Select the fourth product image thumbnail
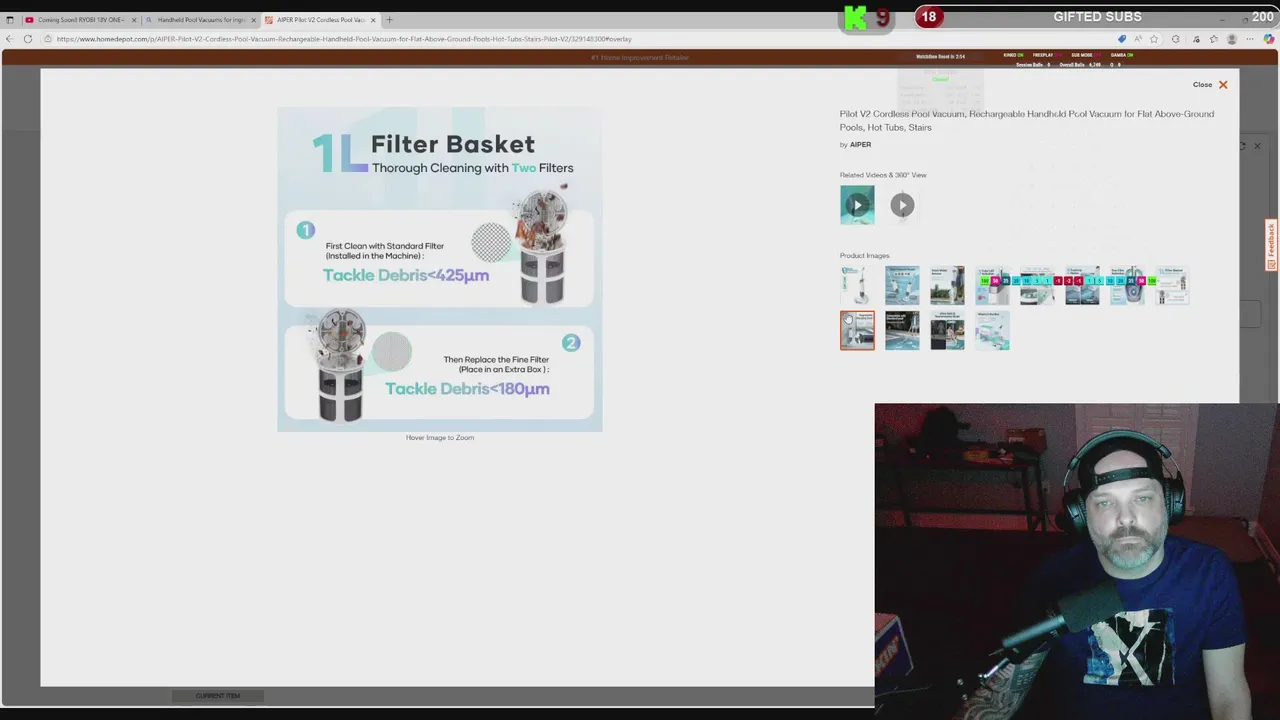The width and height of the screenshot is (1280, 720). 992,285
